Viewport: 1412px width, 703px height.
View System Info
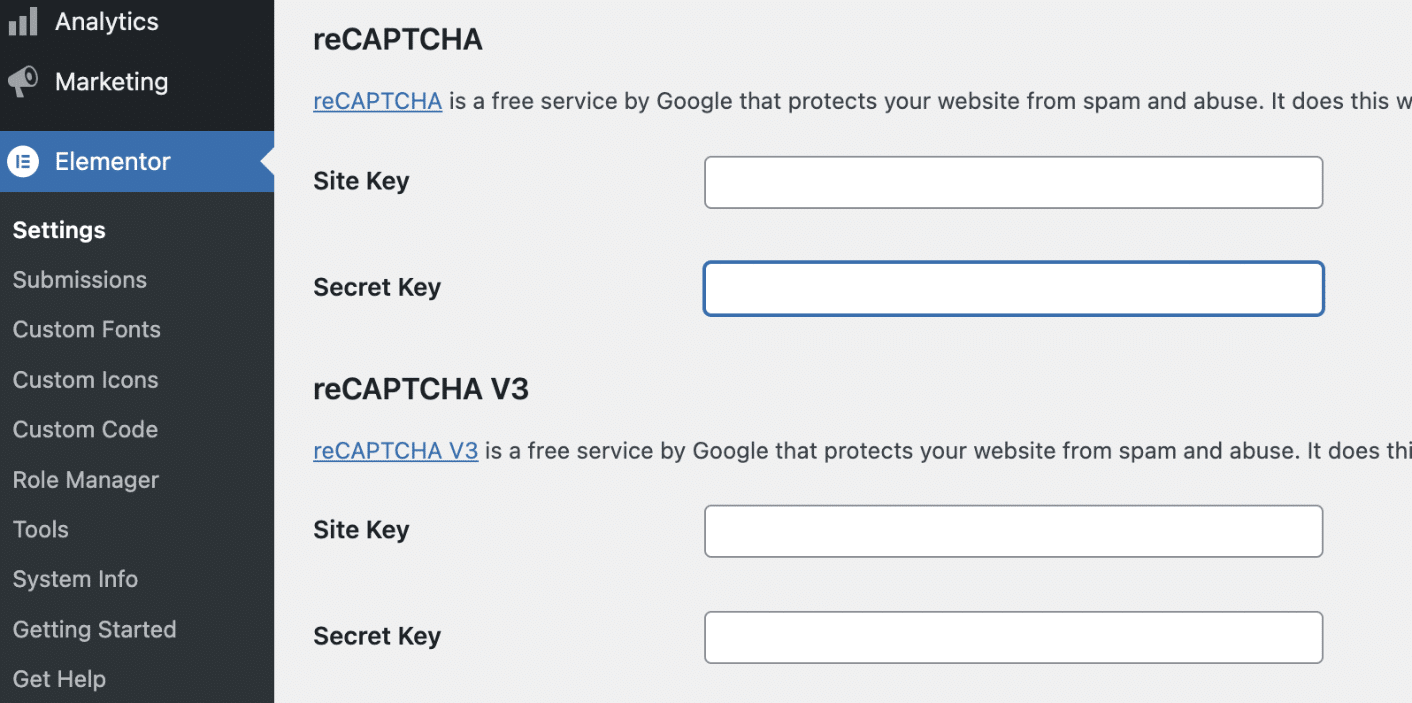(74, 579)
